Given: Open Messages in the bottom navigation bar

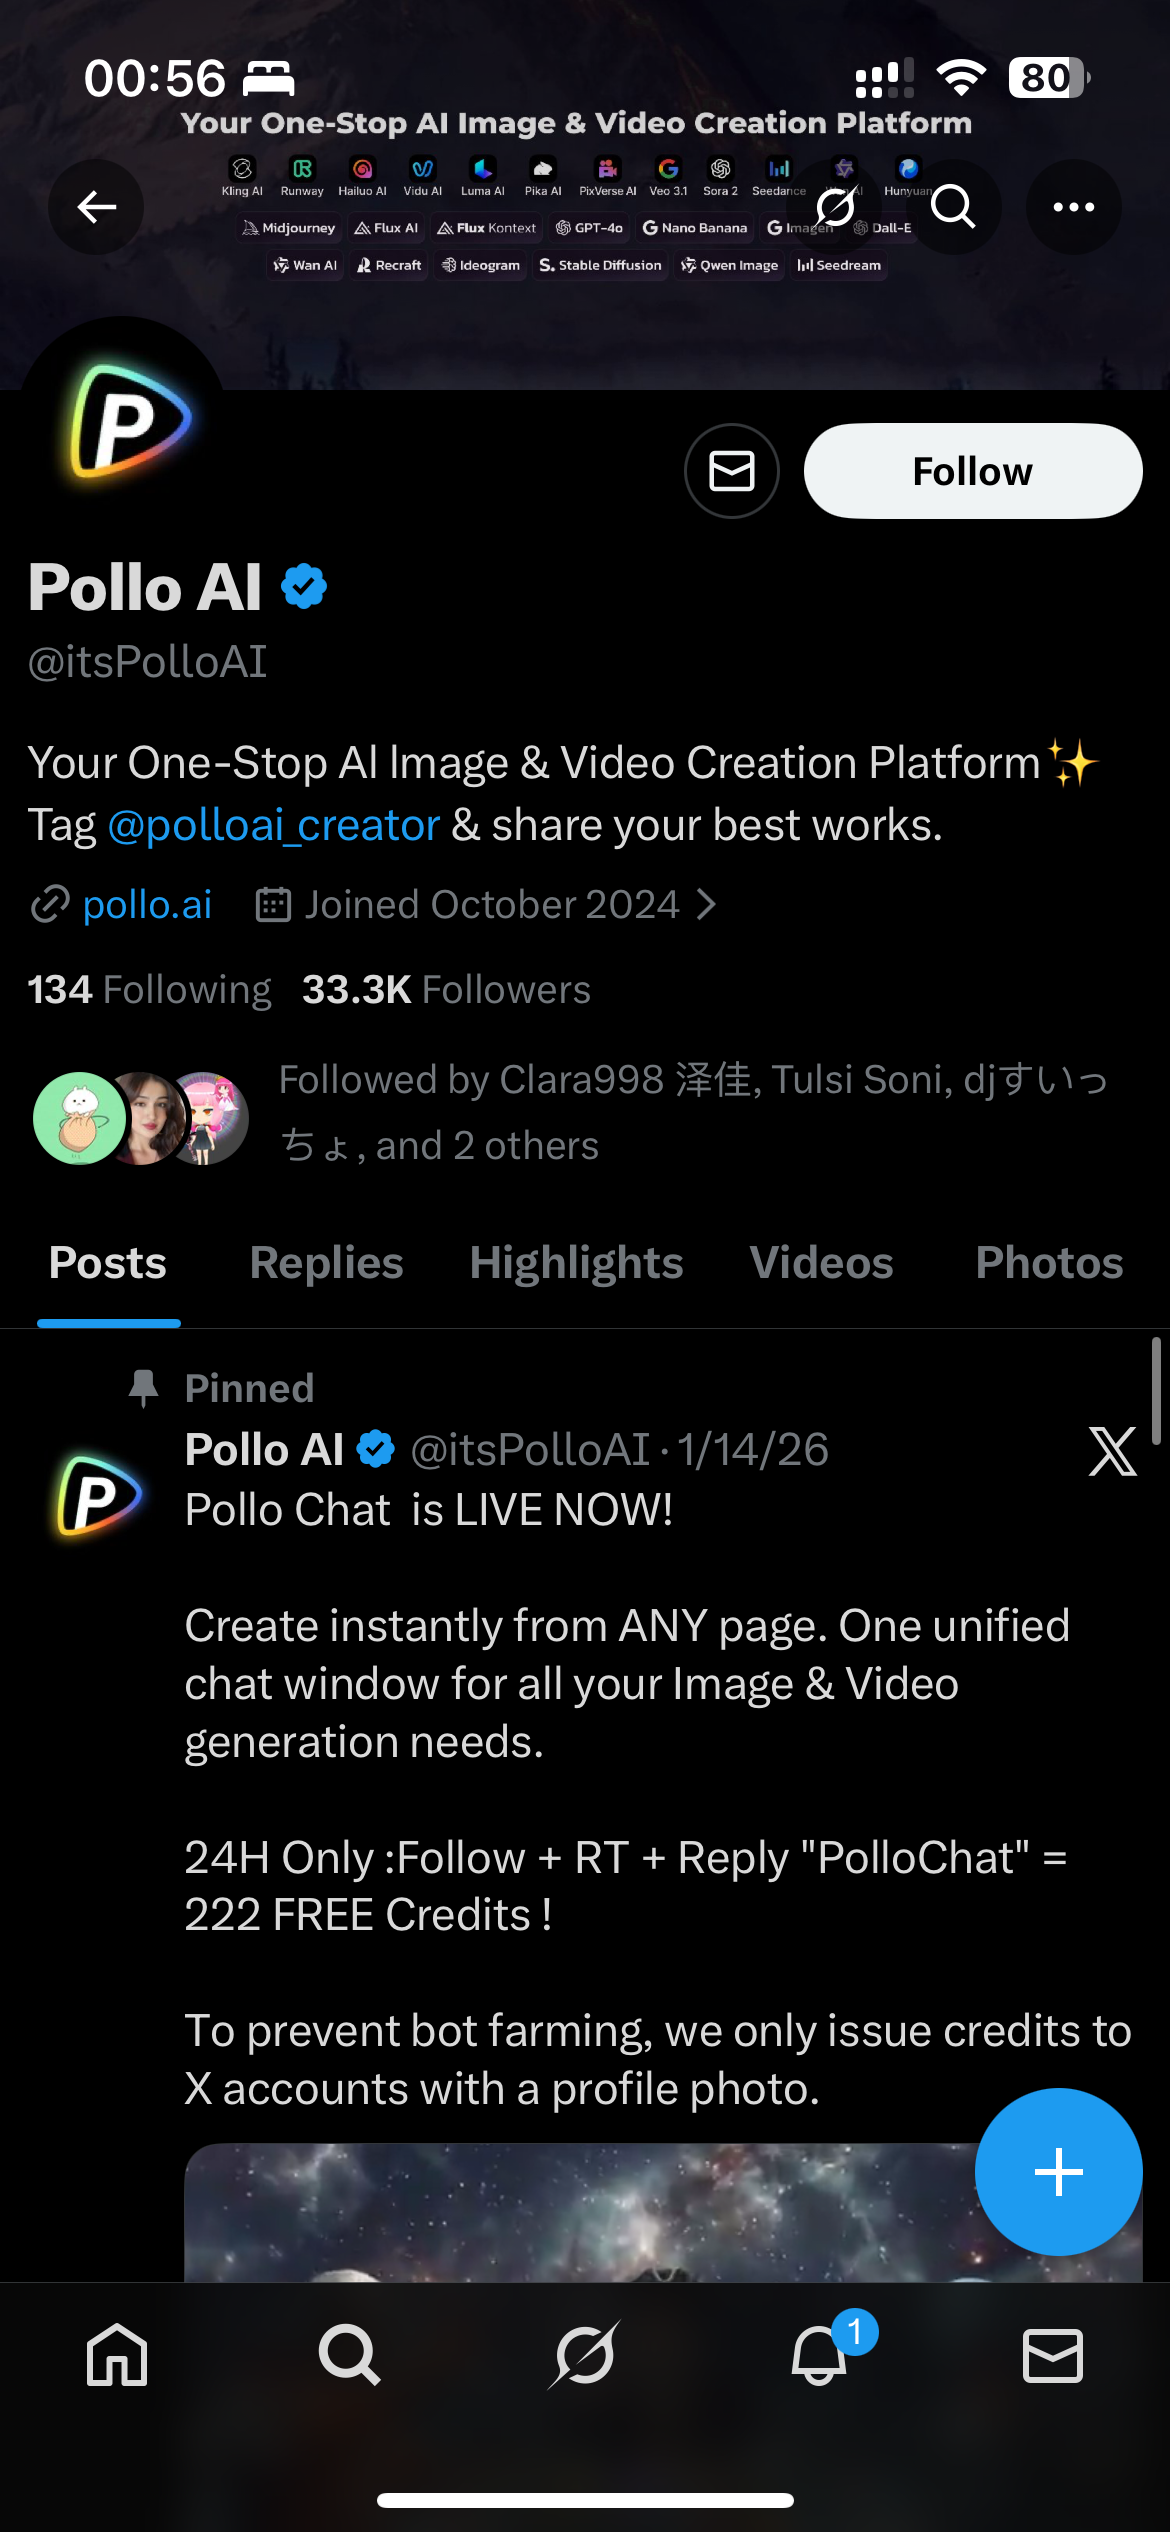Looking at the screenshot, I should click(x=1052, y=2354).
